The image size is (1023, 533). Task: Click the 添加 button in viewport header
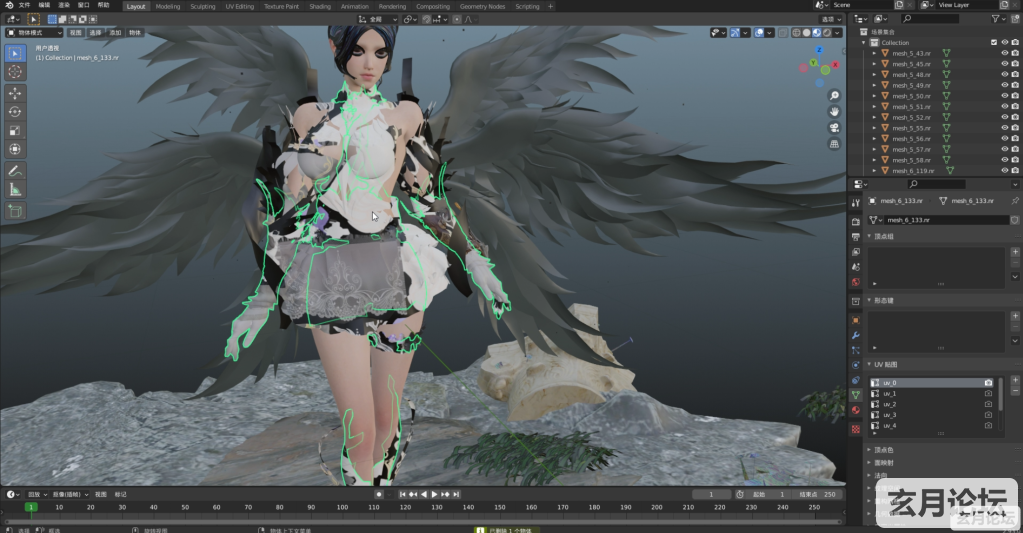point(115,32)
